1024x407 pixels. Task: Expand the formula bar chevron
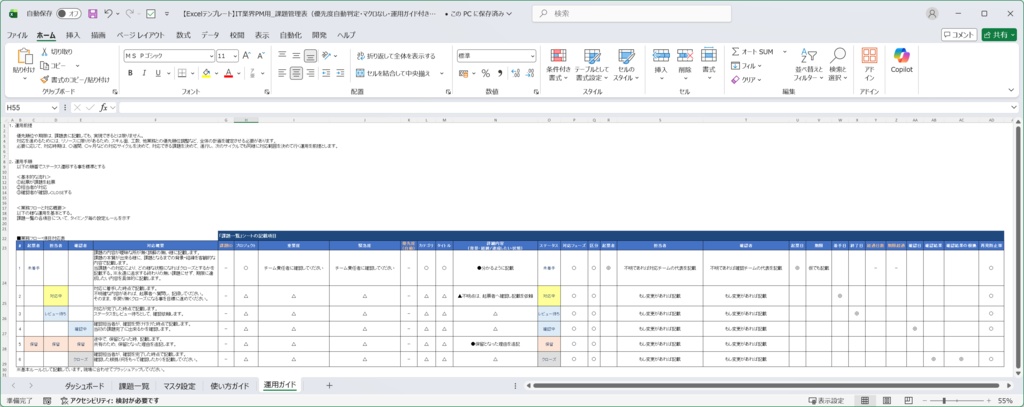[x=1014, y=107]
